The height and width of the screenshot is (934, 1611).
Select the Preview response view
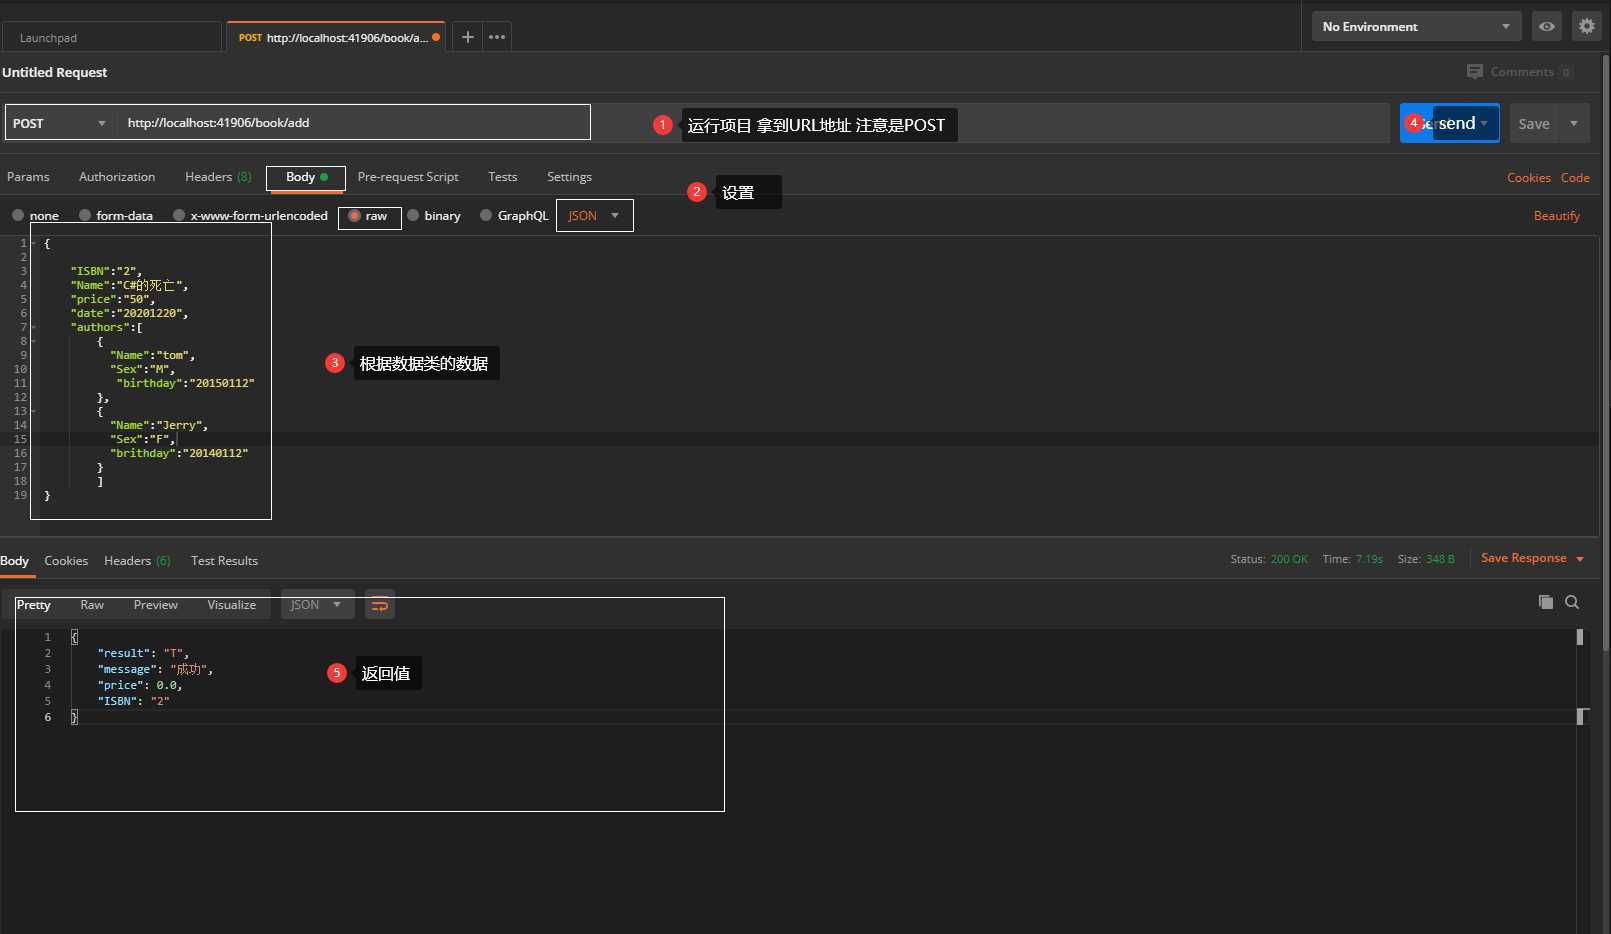pyautogui.click(x=156, y=605)
